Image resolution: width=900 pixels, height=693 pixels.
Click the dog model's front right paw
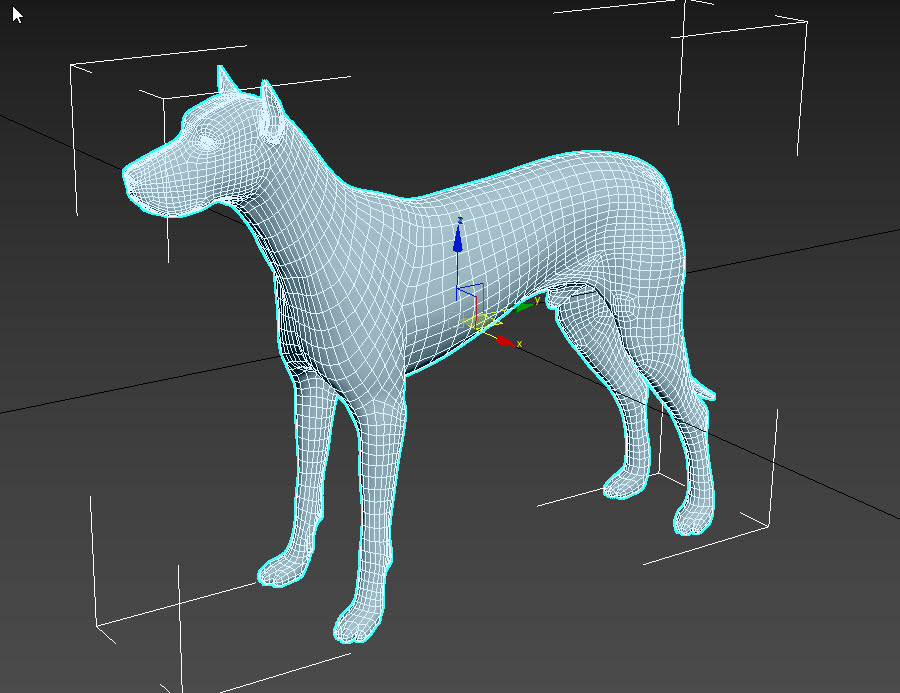pos(280,571)
